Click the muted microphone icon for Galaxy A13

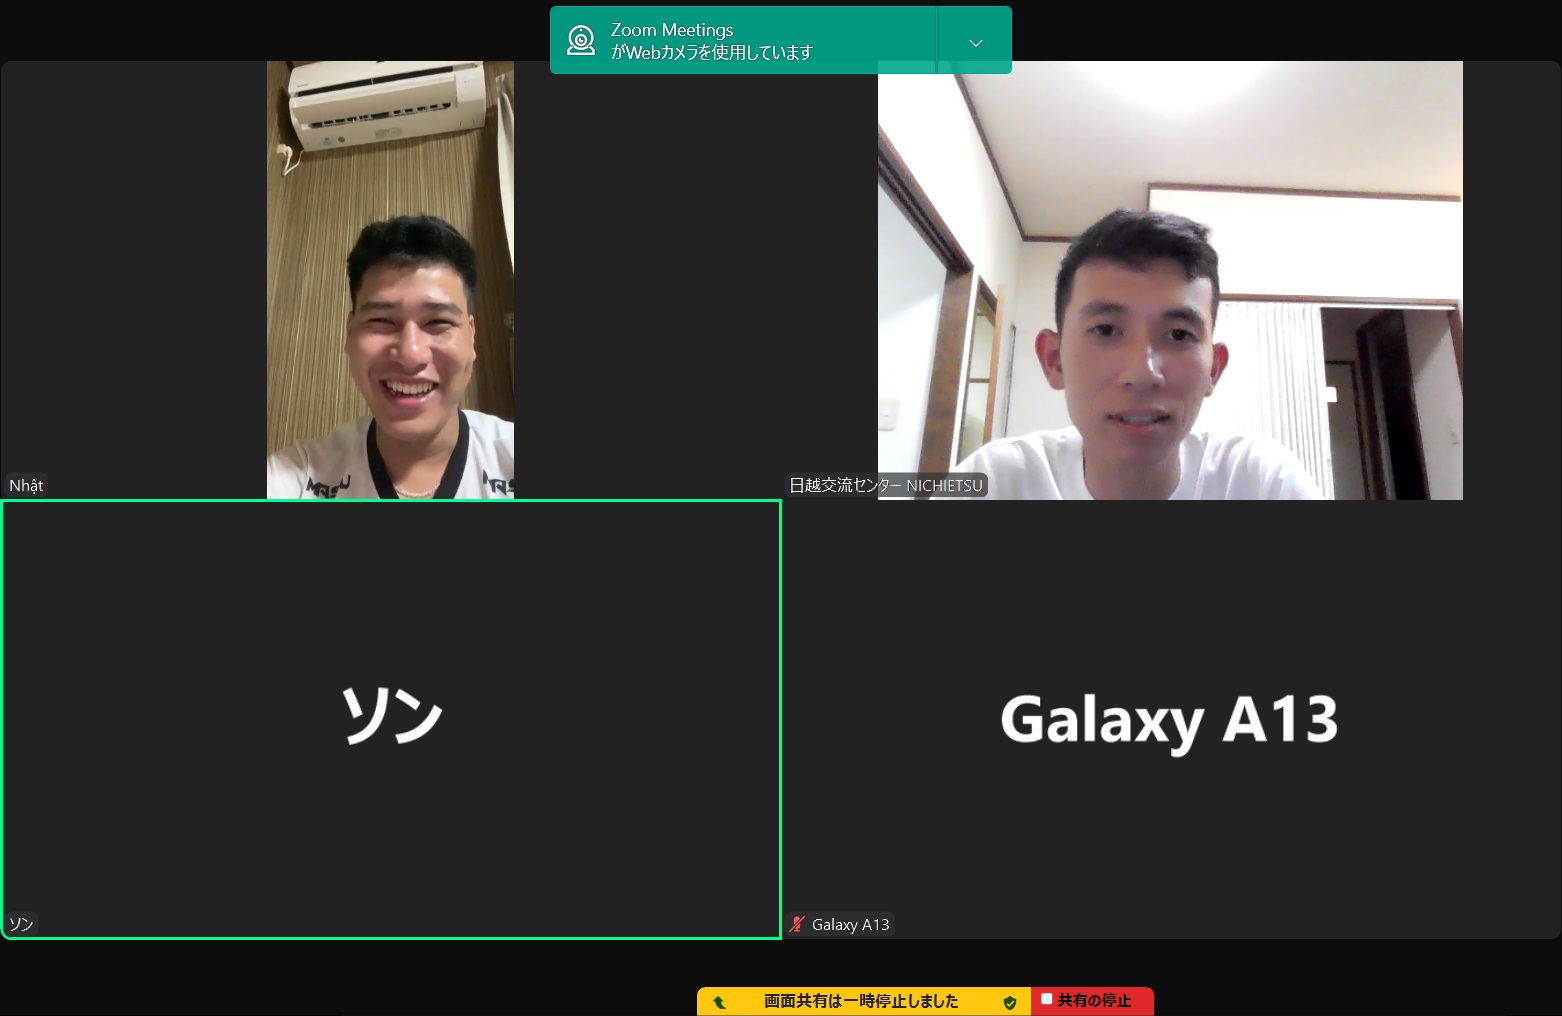[x=797, y=924]
